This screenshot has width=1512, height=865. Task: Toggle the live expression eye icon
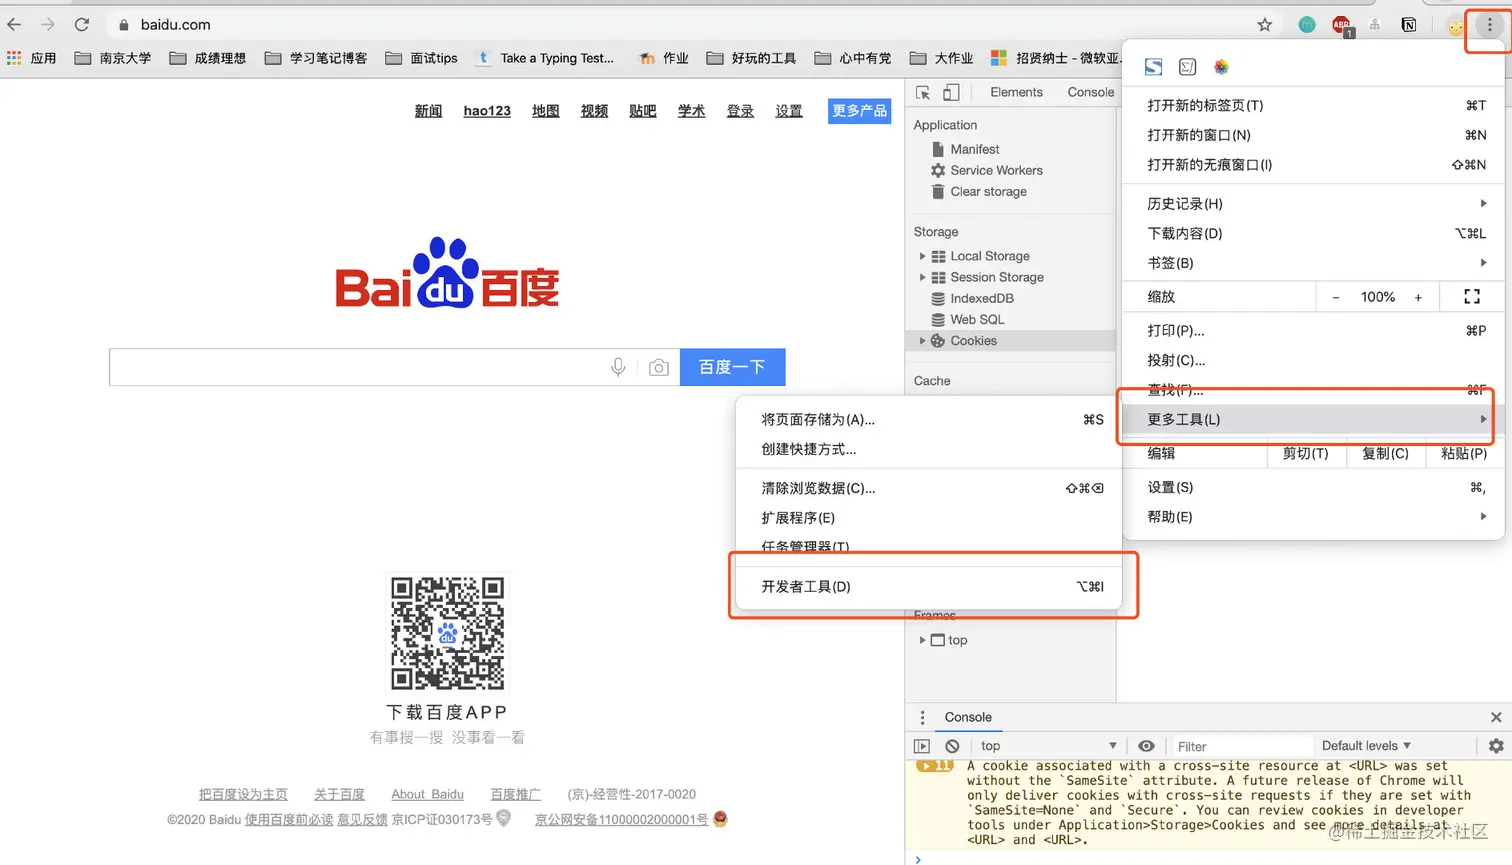(x=1146, y=746)
